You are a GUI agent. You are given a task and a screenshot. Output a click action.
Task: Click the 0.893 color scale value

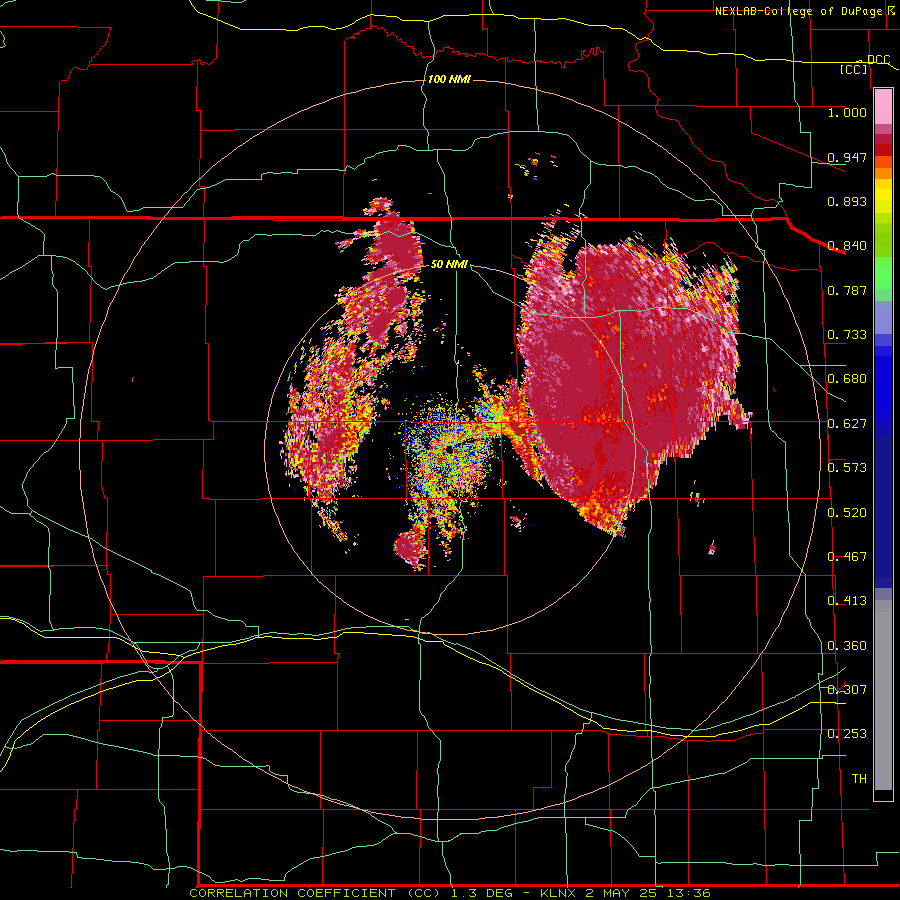[847, 201]
